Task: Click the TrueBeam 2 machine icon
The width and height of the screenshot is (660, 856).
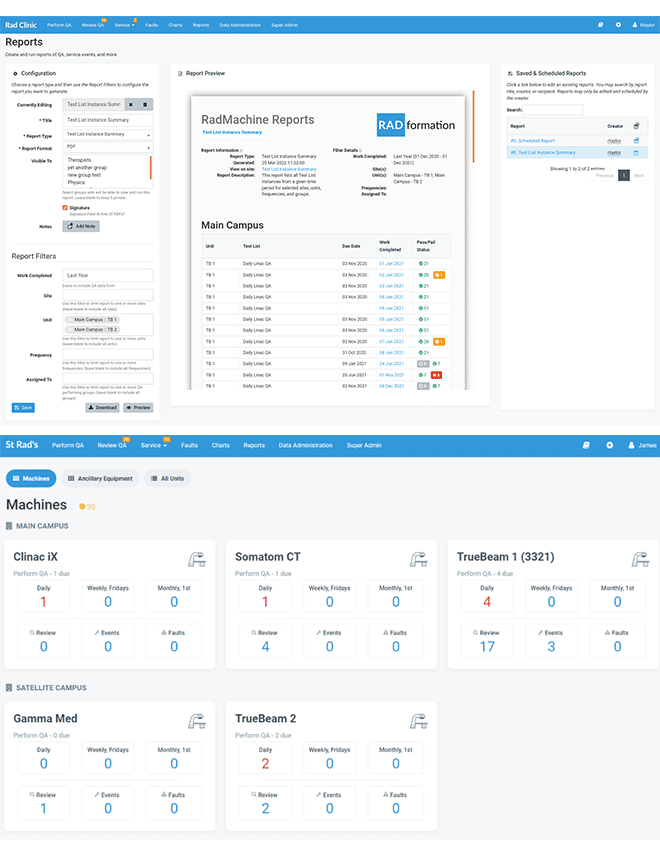Action: coord(418,720)
